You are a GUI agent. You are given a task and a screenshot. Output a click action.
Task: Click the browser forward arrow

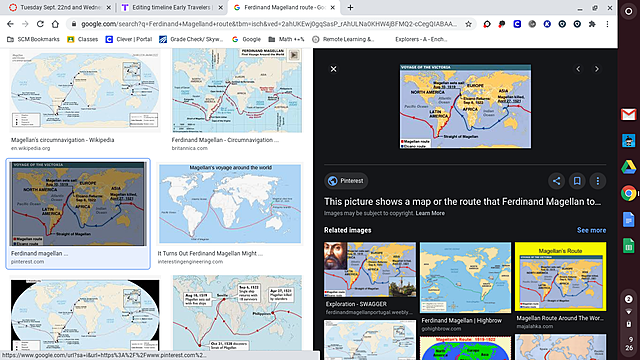pyautogui.click(x=25, y=24)
